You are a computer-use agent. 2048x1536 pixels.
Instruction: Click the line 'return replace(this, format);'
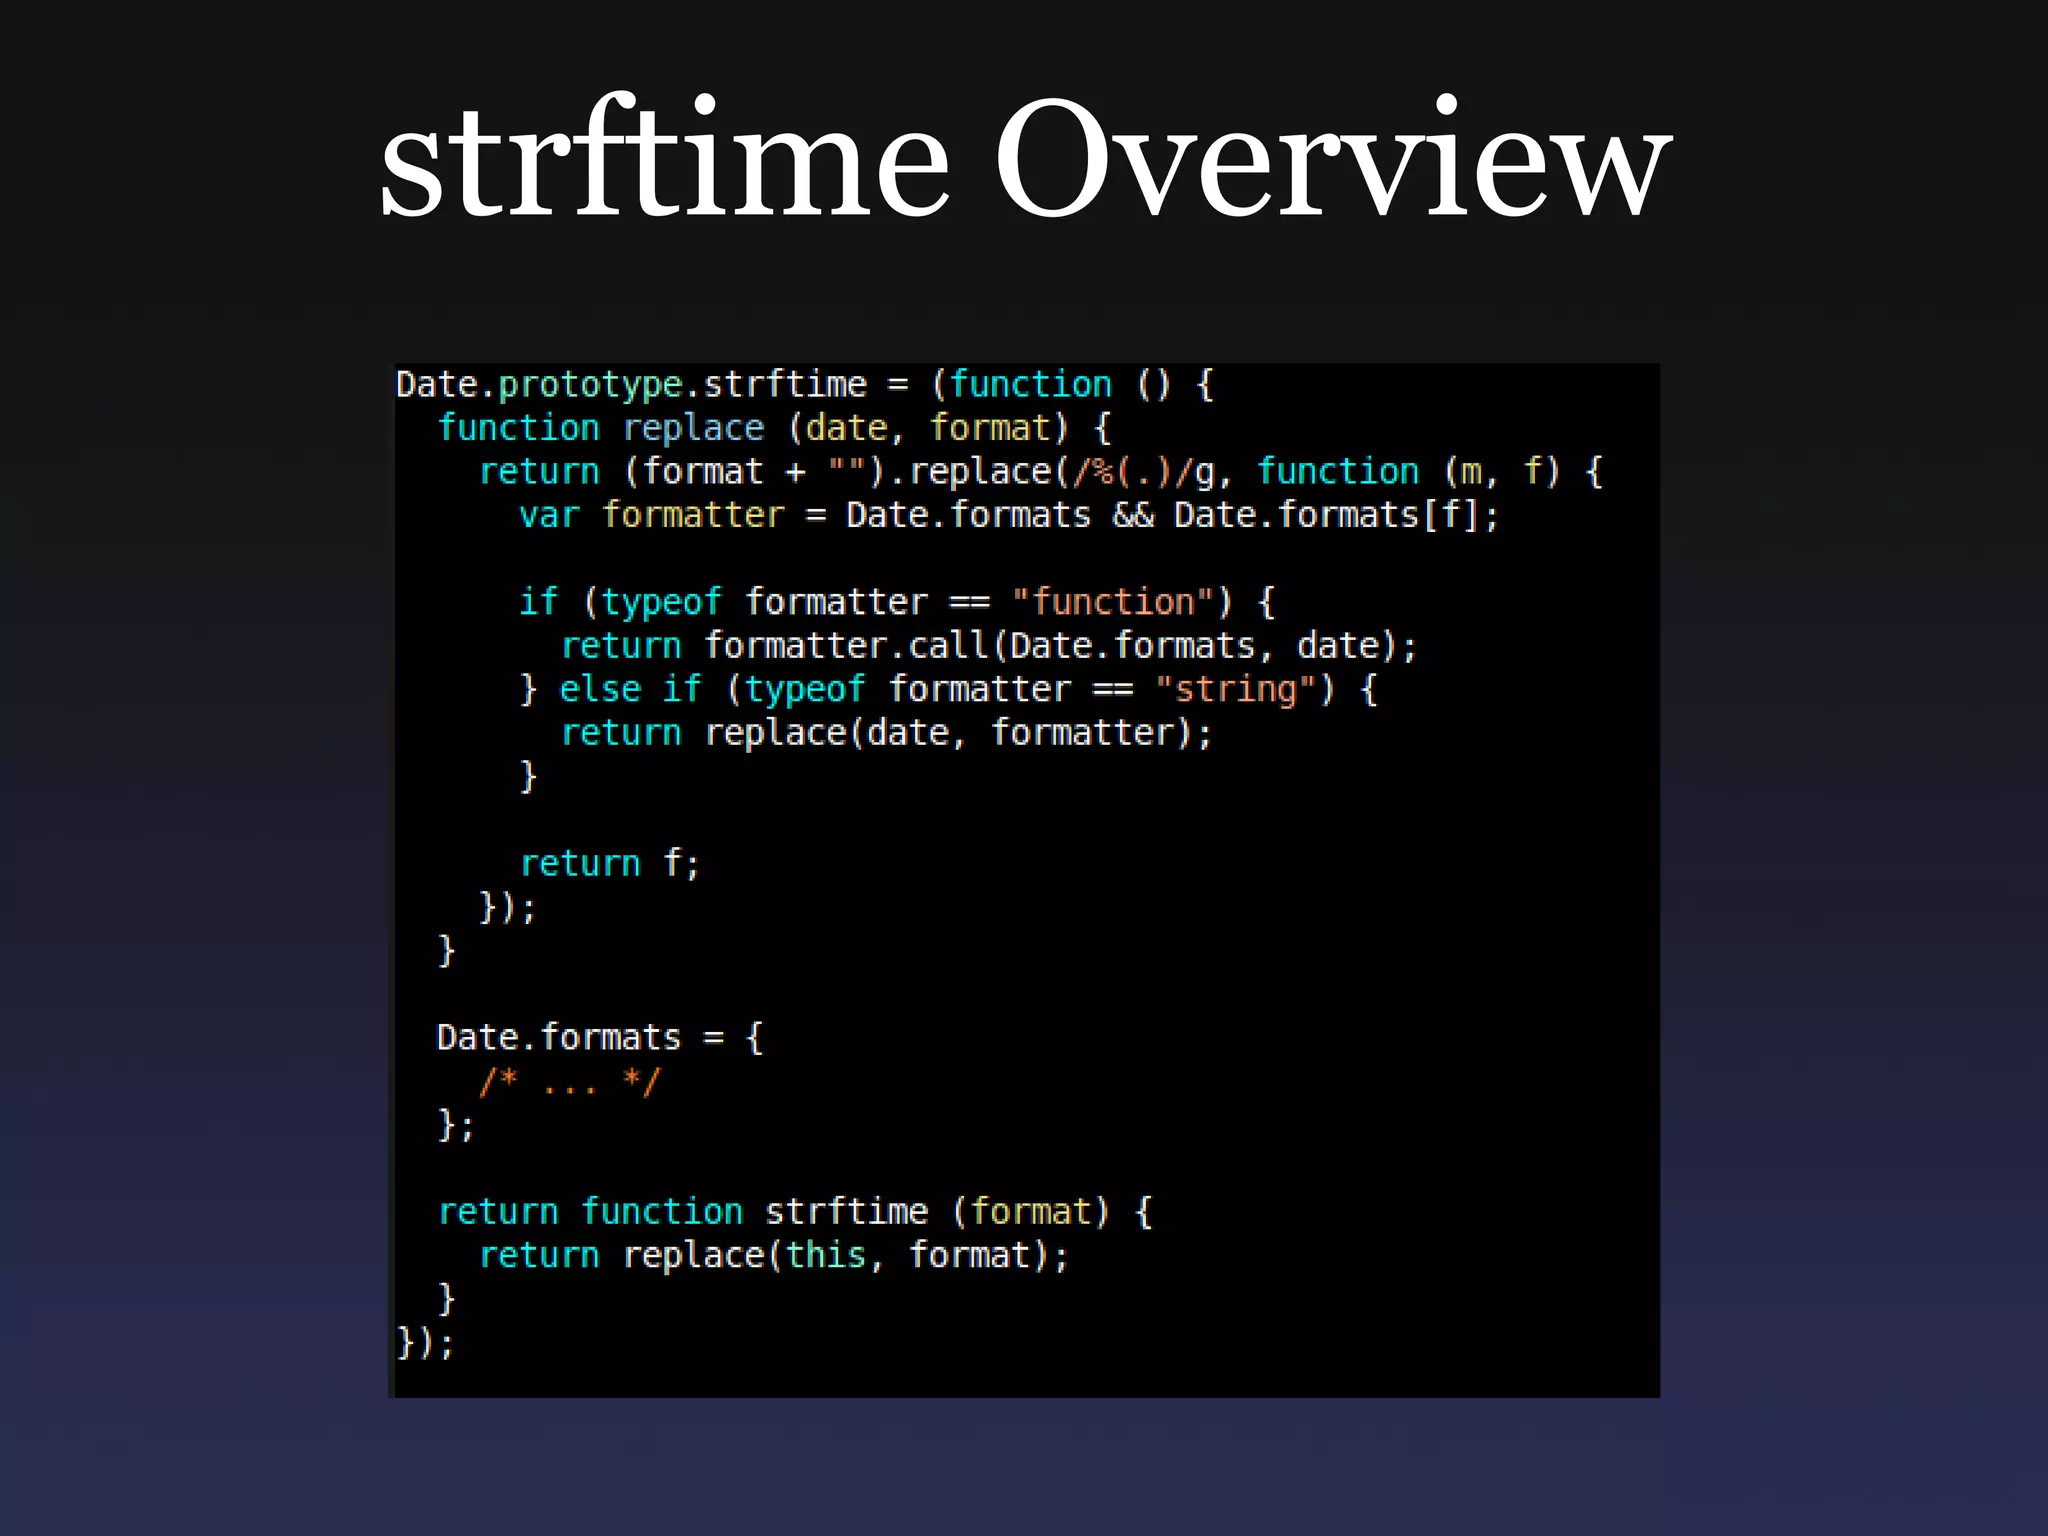[x=775, y=1256]
